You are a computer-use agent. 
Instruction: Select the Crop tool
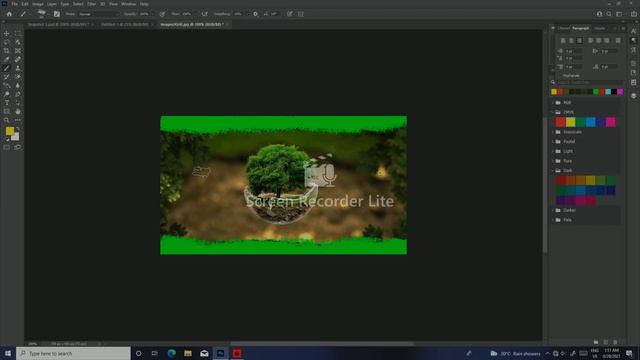tap(7, 51)
